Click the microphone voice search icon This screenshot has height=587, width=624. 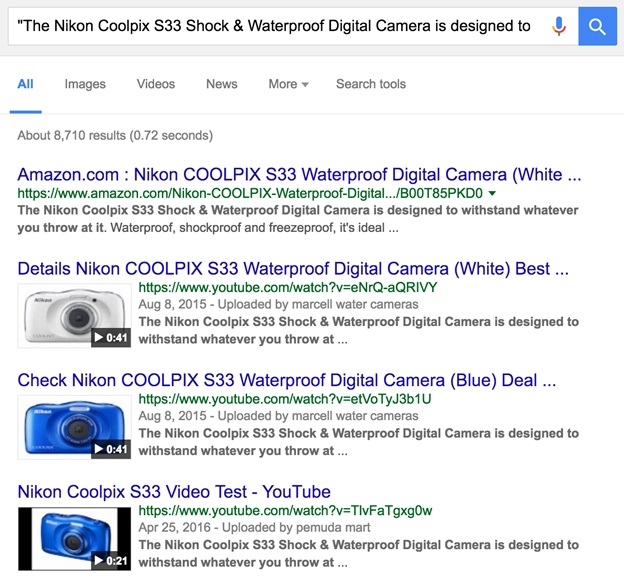click(x=559, y=26)
